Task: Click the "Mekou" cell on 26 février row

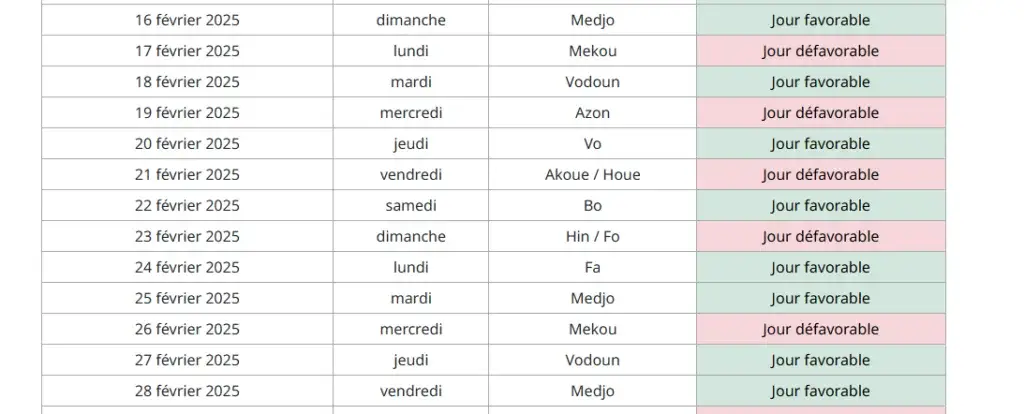Action: tap(592, 329)
